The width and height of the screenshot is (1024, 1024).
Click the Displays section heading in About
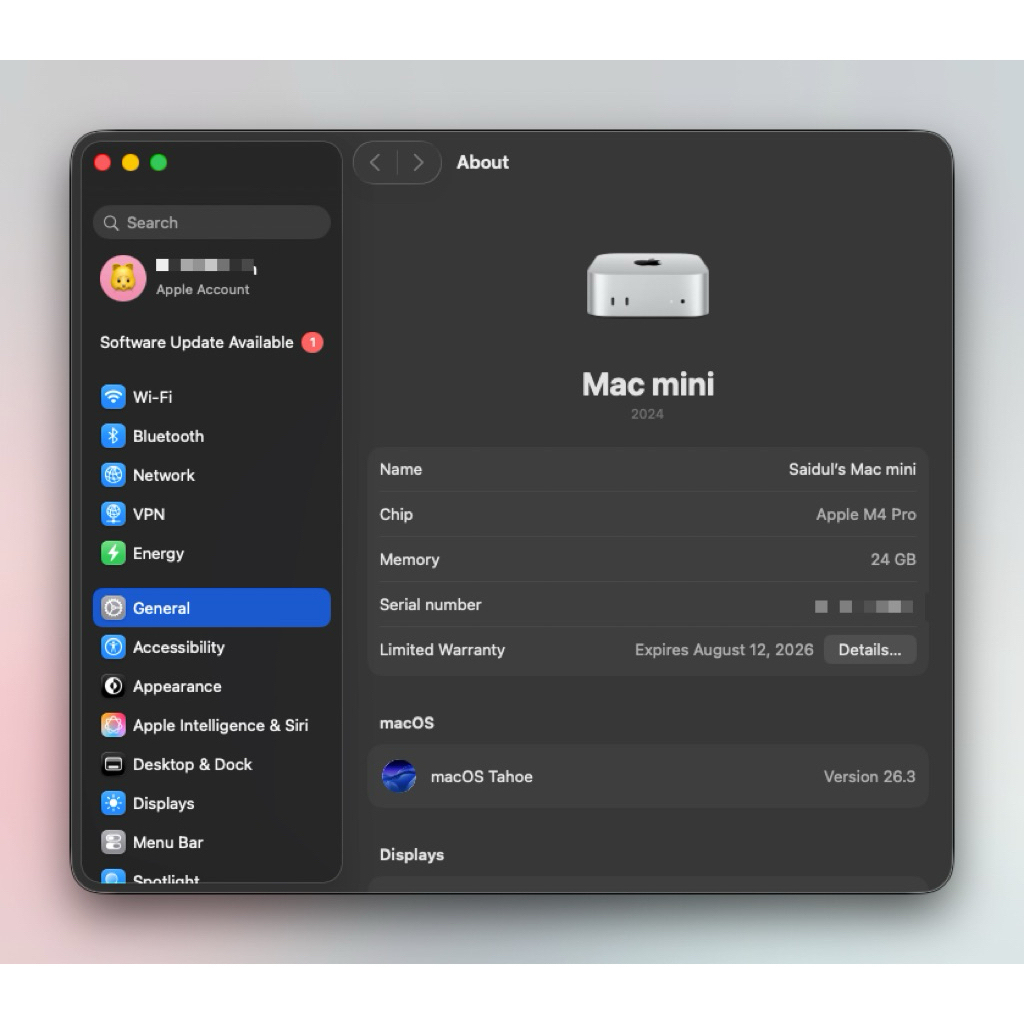(411, 855)
